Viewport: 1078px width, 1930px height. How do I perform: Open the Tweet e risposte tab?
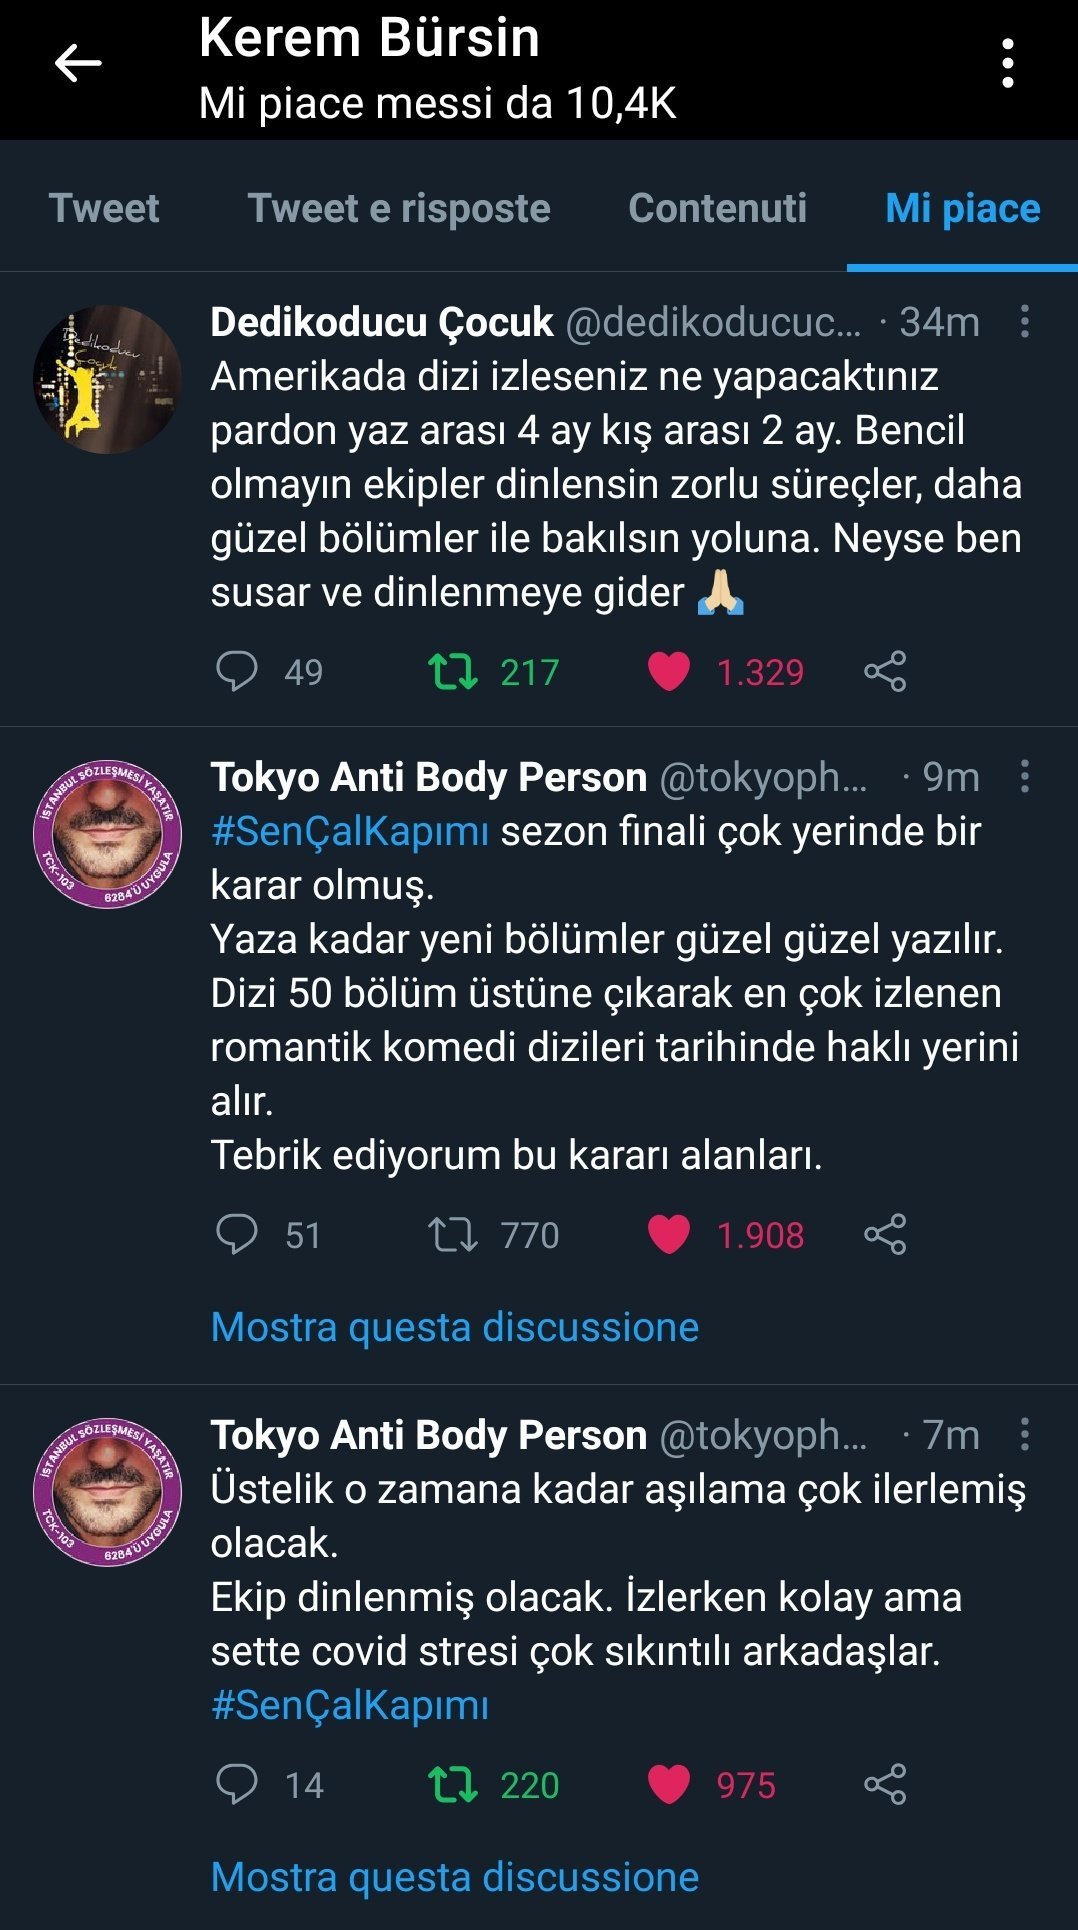click(x=399, y=208)
